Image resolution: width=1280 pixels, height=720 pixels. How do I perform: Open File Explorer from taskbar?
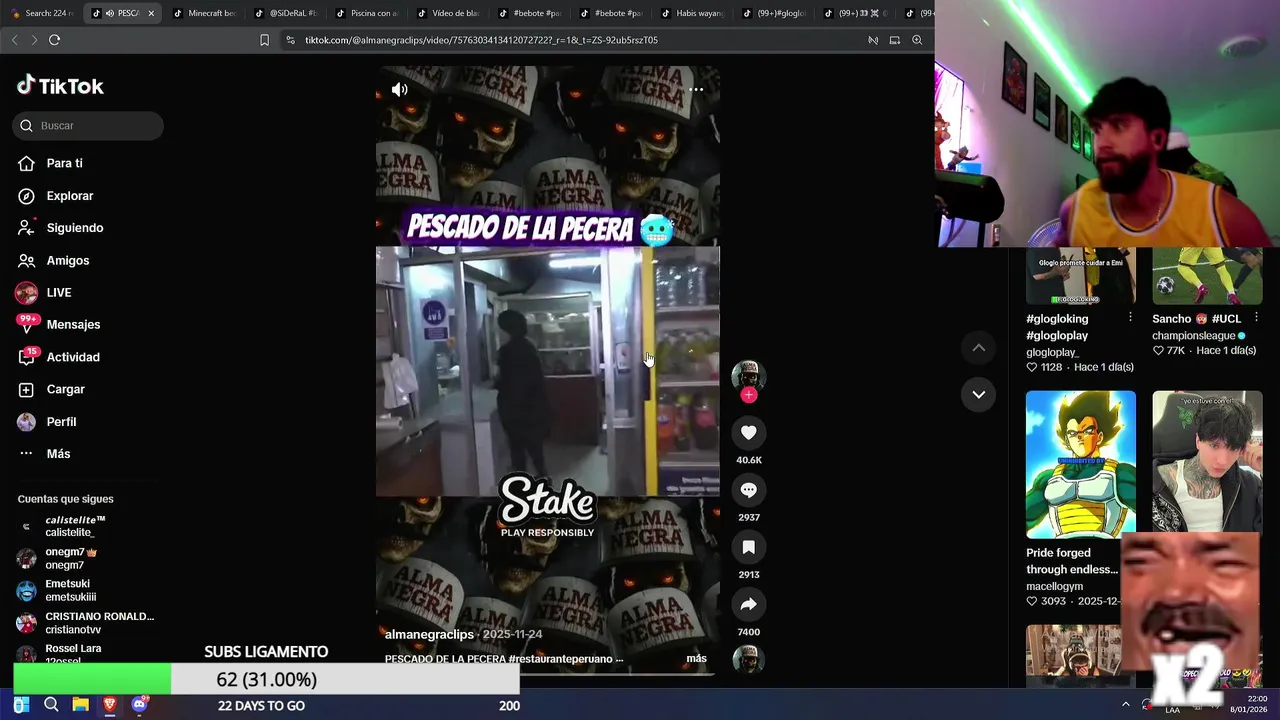coord(80,705)
